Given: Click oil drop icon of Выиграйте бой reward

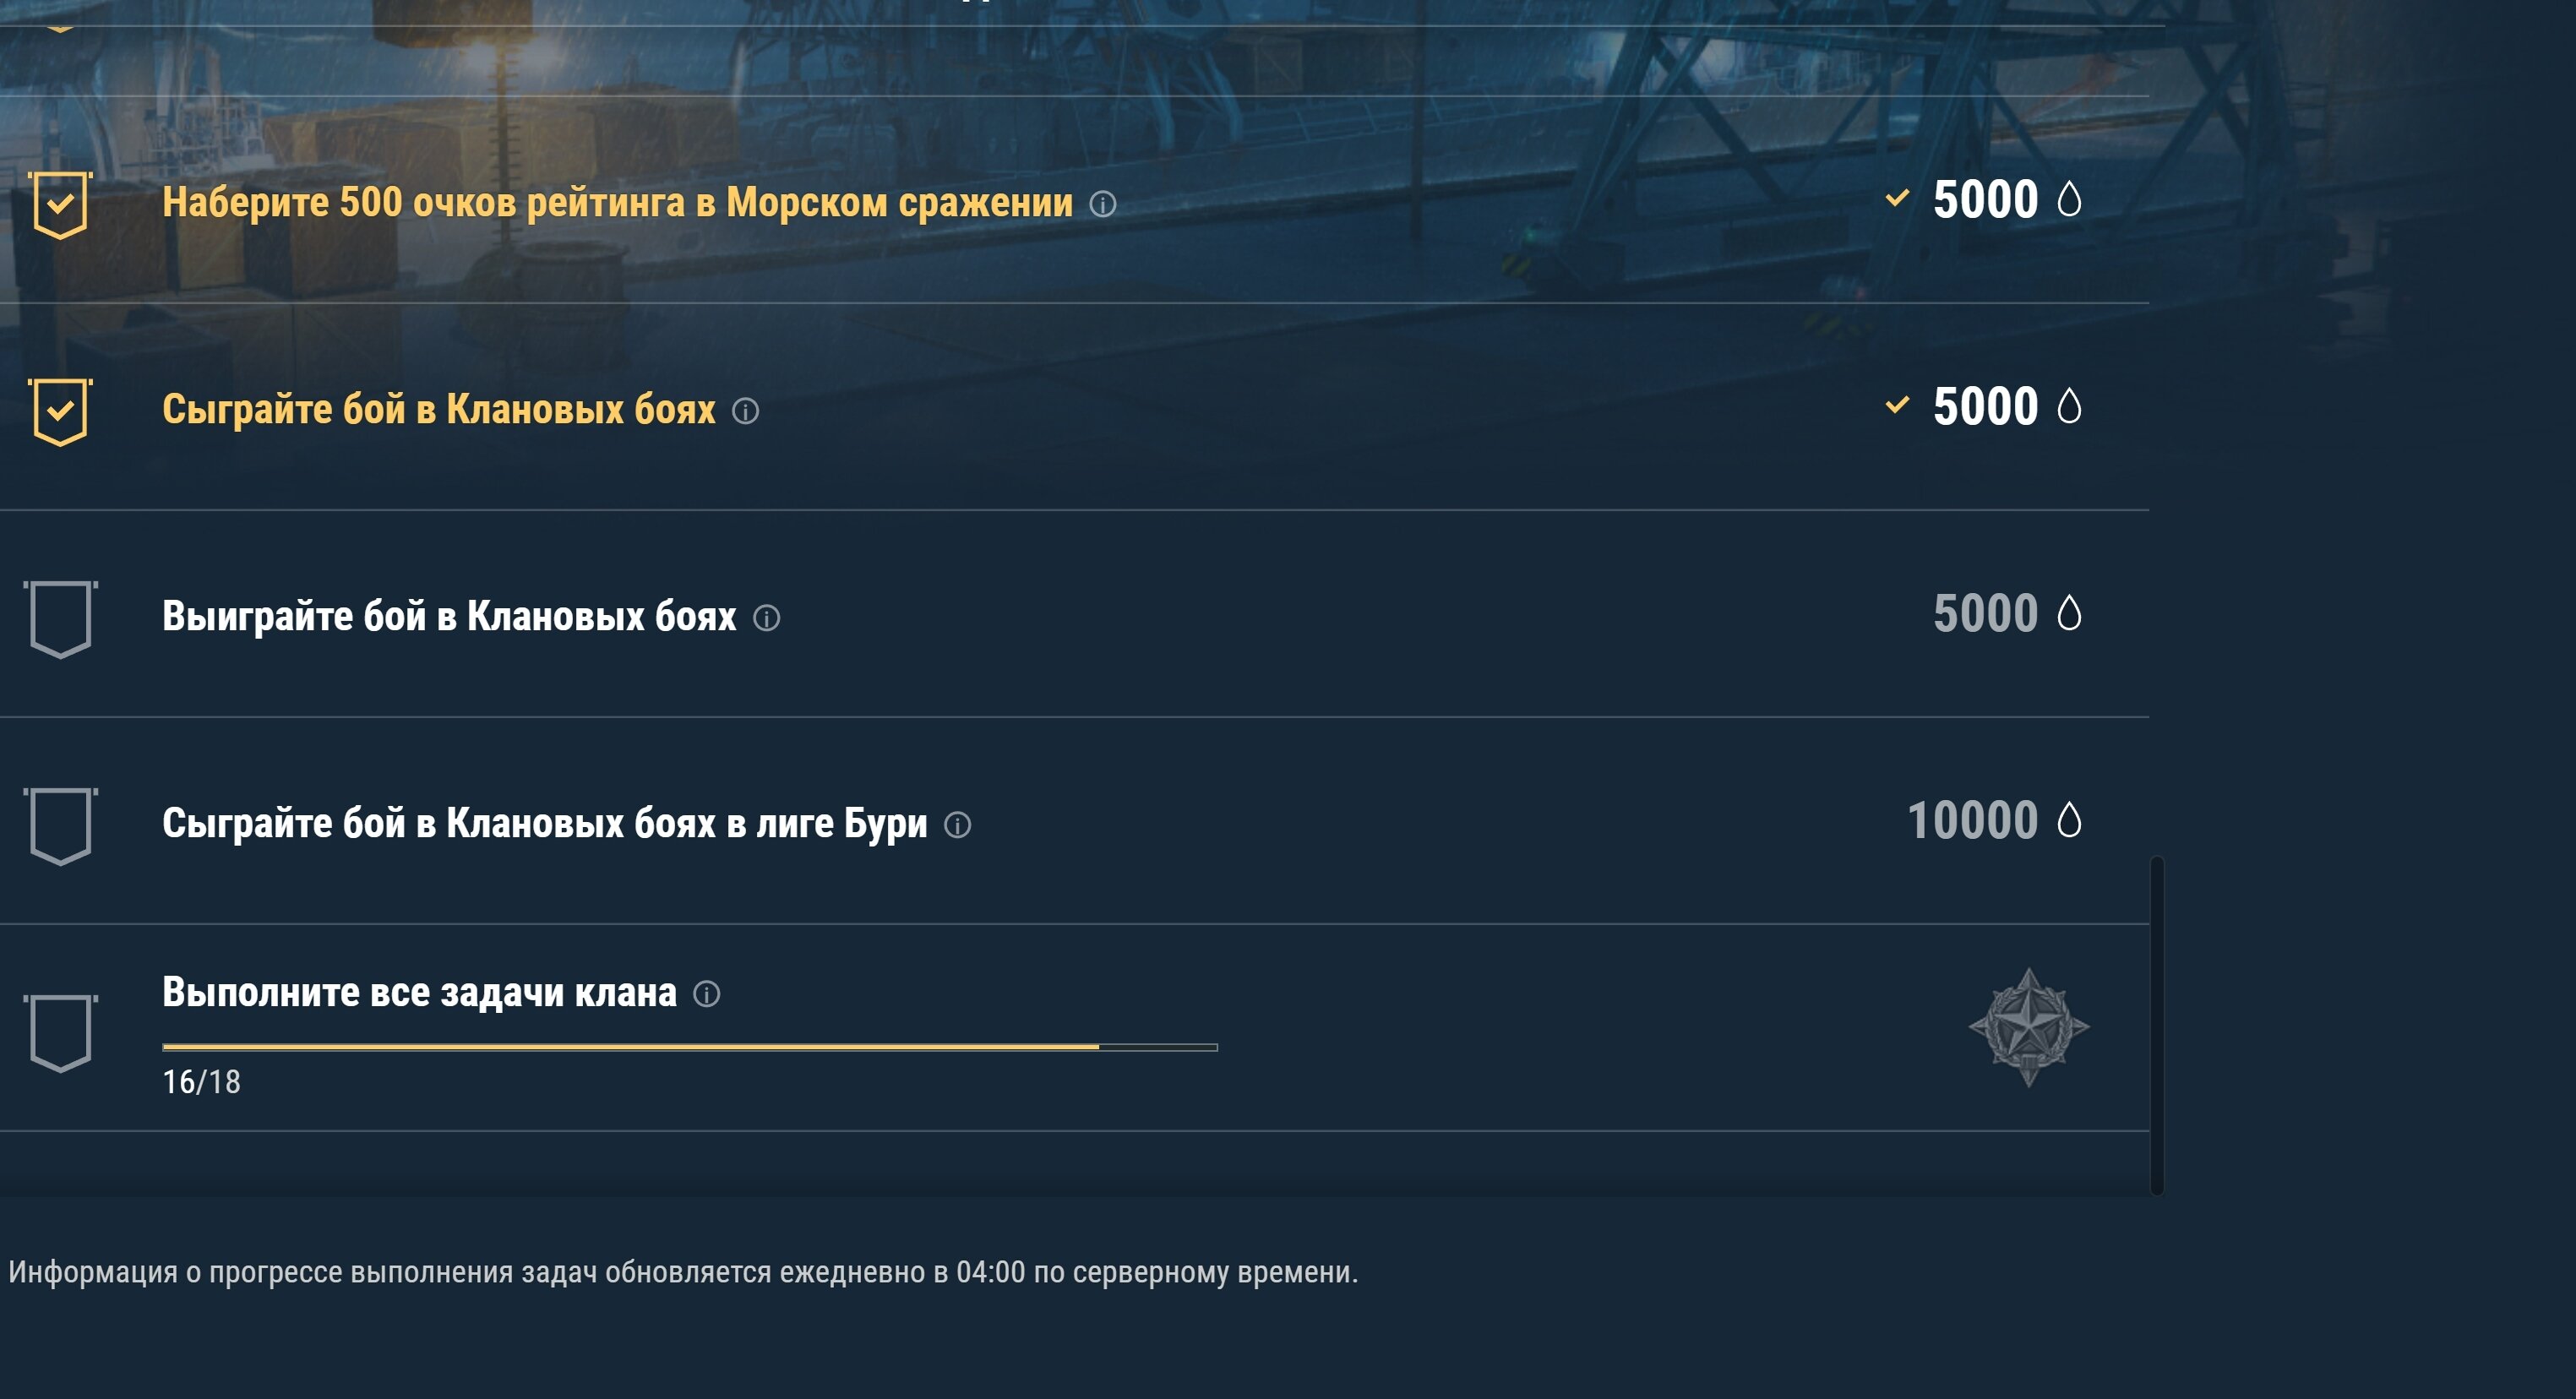Looking at the screenshot, I should (x=2069, y=613).
